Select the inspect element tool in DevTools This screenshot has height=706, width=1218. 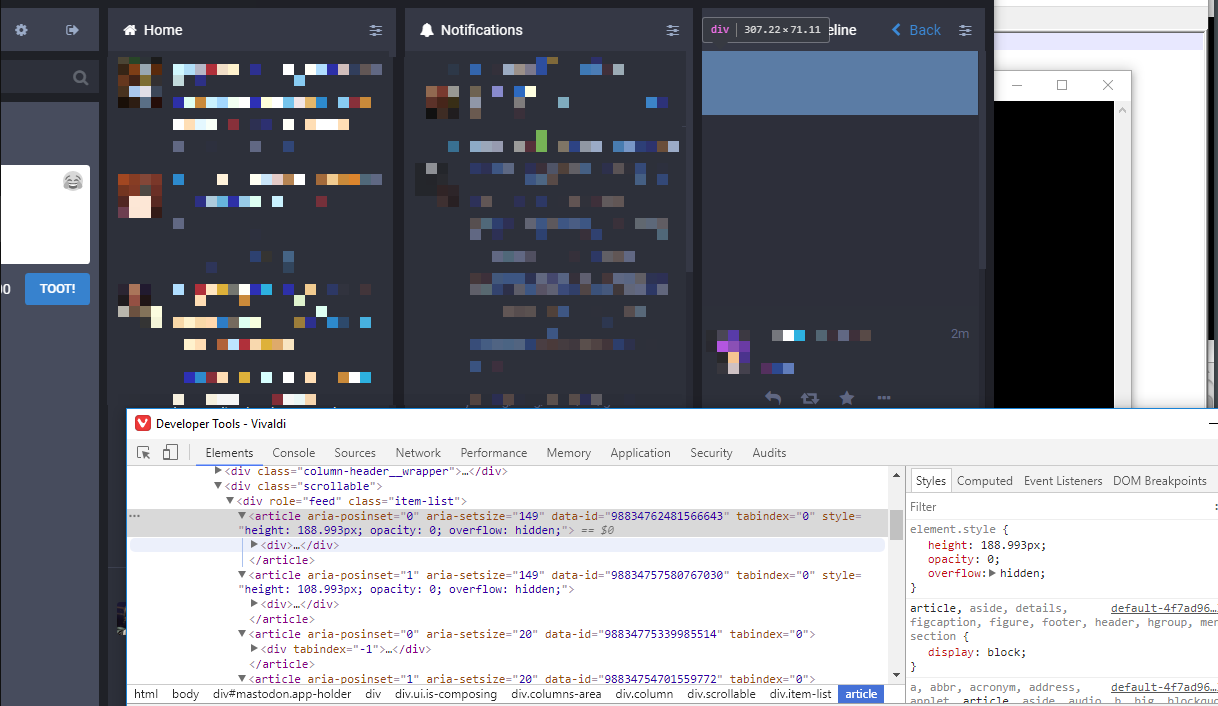tap(143, 452)
